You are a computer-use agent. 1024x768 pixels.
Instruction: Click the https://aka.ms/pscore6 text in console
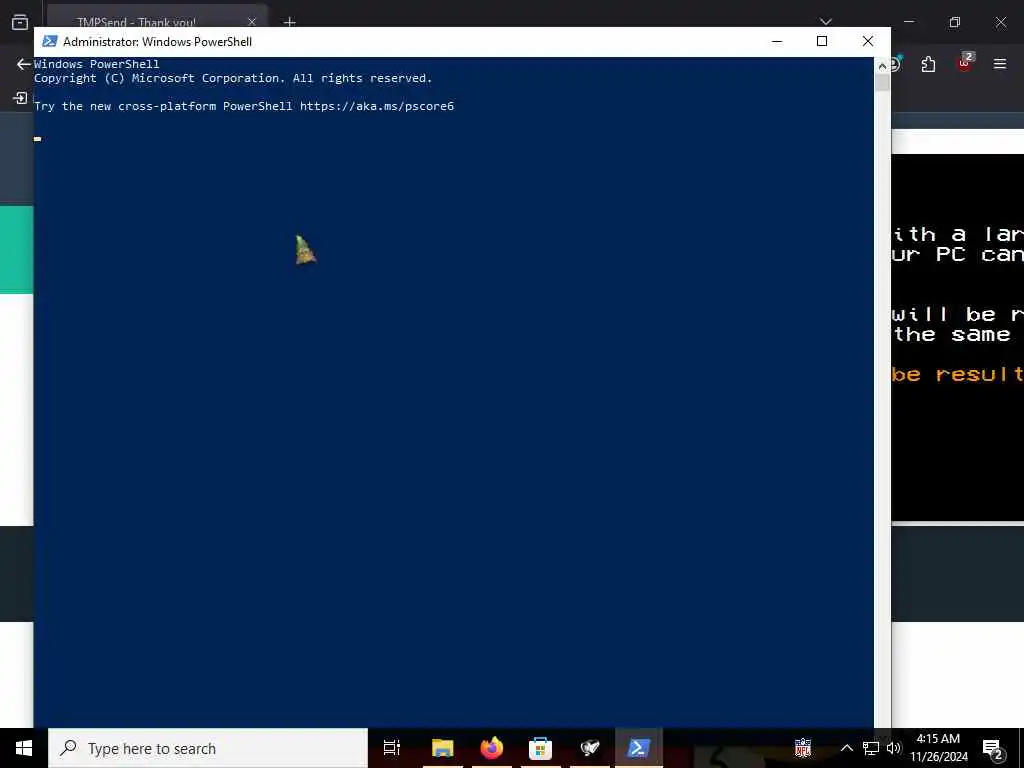tap(377, 106)
